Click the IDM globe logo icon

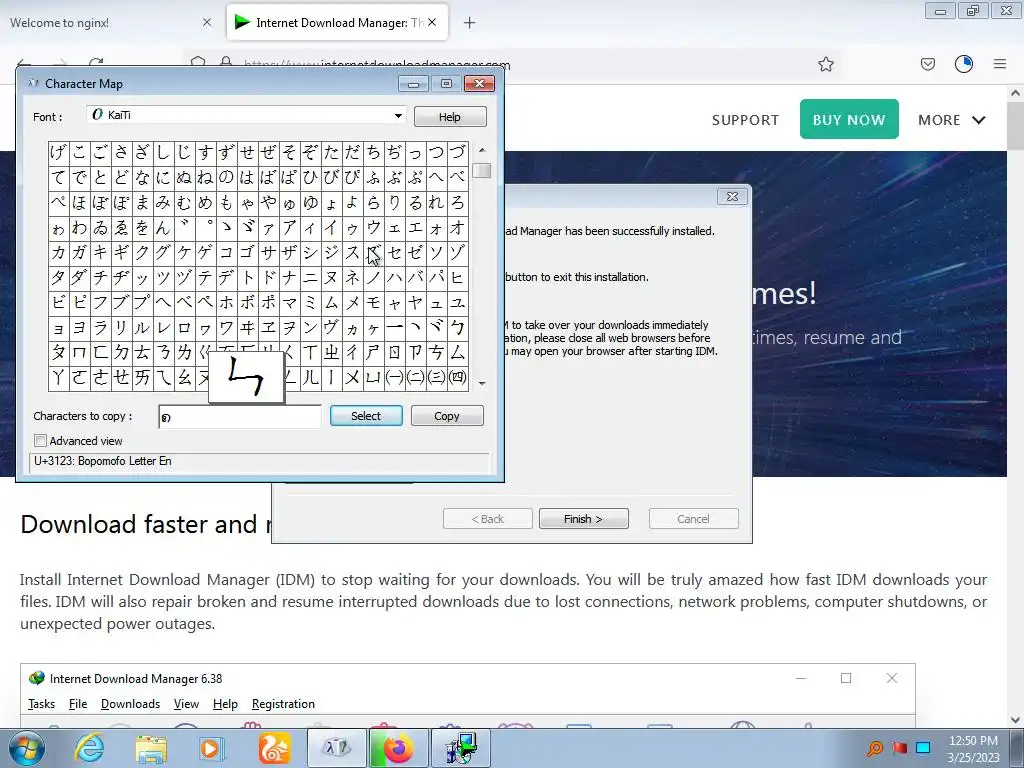point(37,679)
